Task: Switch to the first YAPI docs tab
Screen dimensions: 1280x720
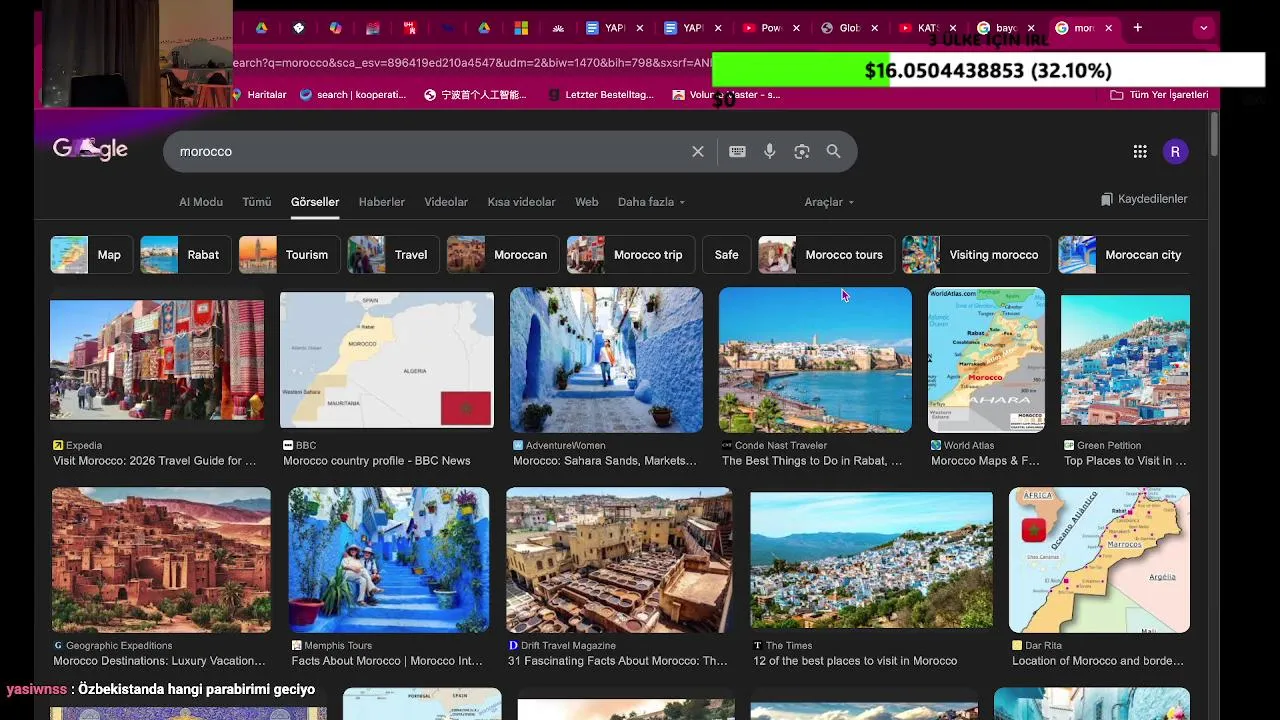Action: tap(606, 28)
